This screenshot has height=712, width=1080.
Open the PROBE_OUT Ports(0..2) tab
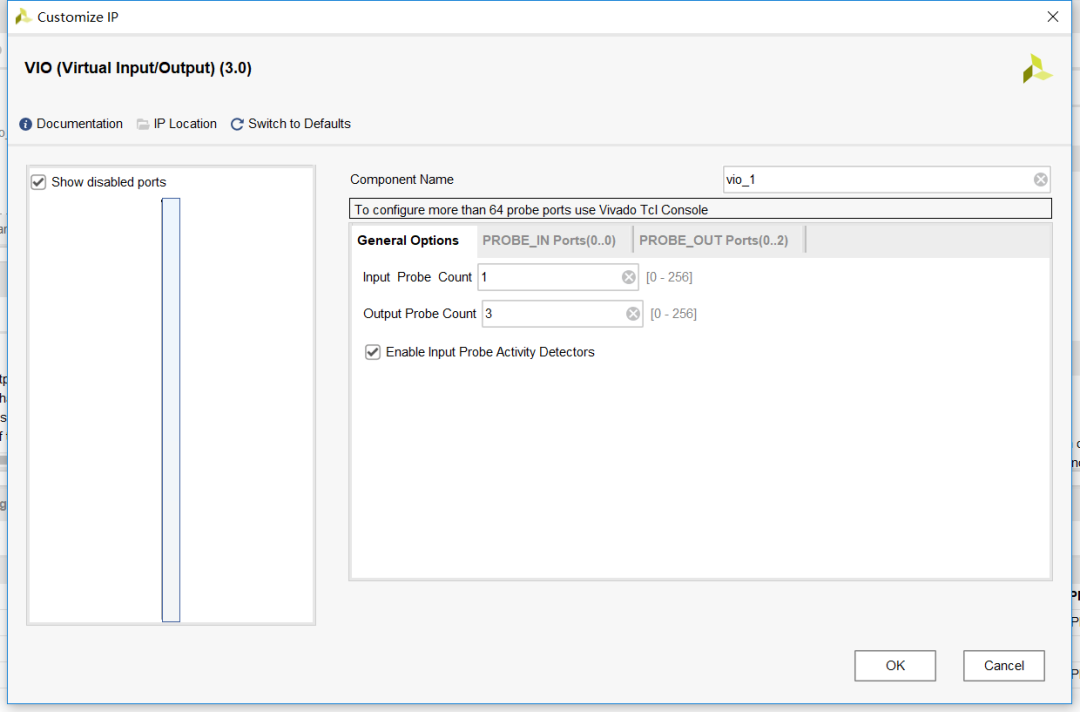coord(714,240)
